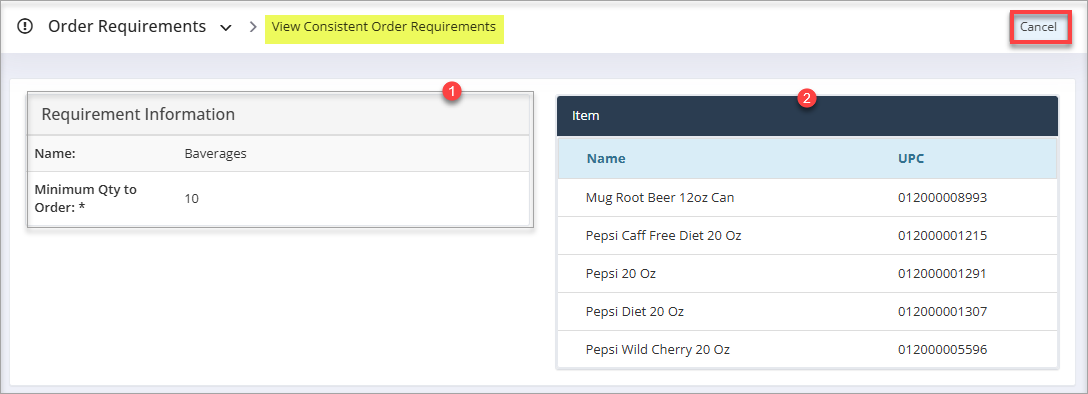Click the red callout marker 1
The width and height of the screenshot is (1088, 394).
click(x=452, y=91)
